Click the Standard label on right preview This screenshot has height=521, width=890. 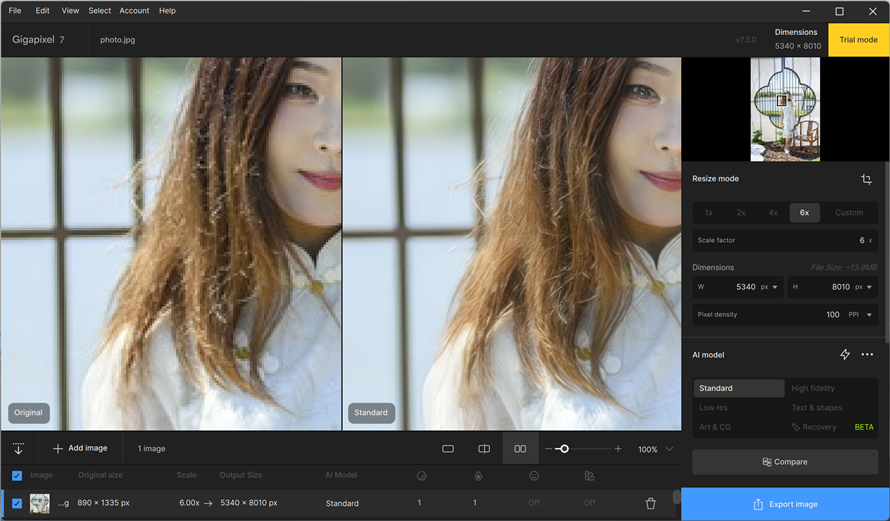click(x=371, y=413)
